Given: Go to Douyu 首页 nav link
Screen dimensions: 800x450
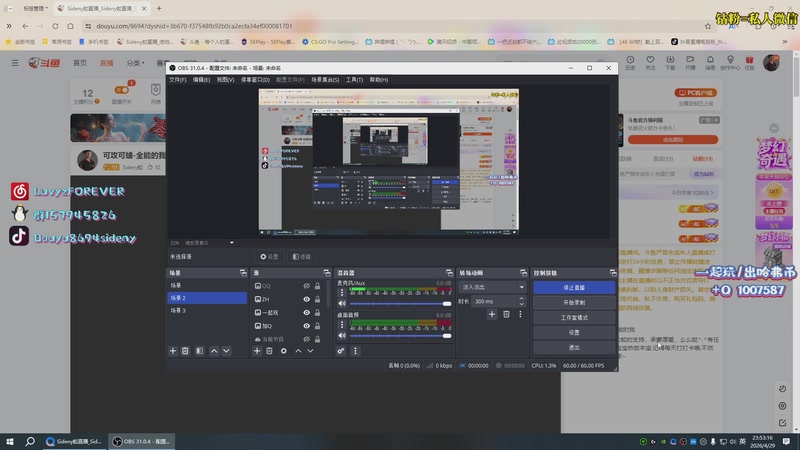Looking at the screenshot, I should coord(80,63).
